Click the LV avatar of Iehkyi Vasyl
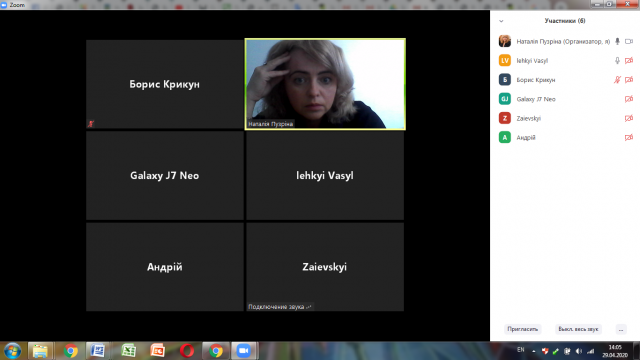The width and height of the screenshot is (640, 360). 504,60
